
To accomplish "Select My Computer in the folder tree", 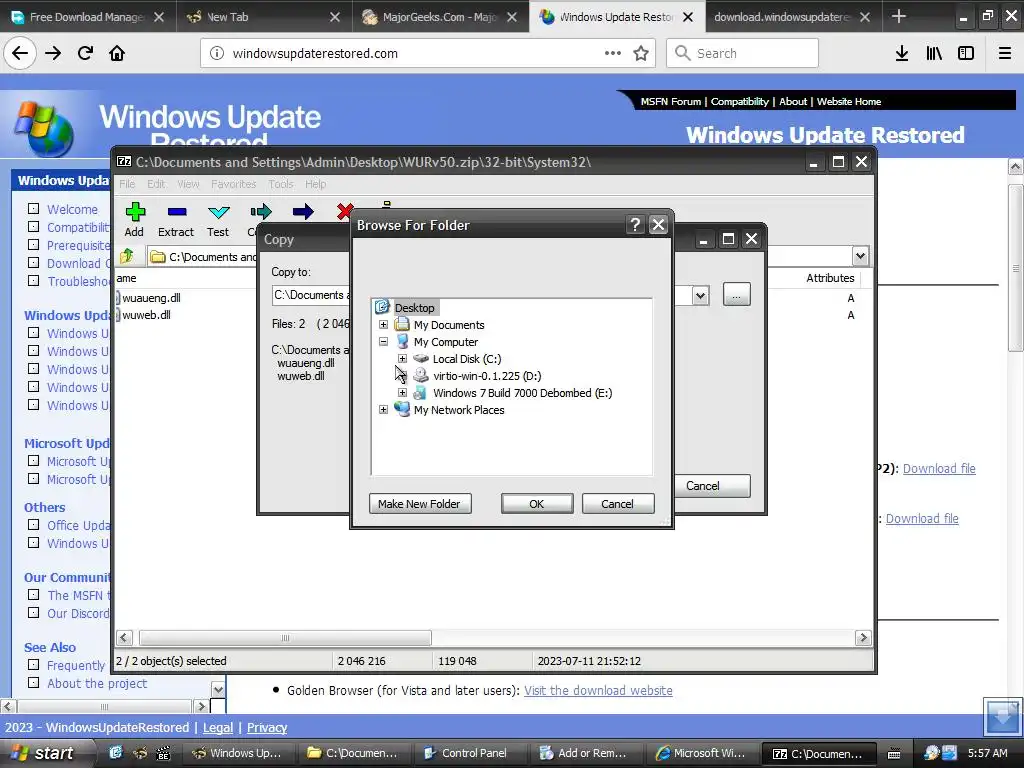I will (x=445, y=342).
